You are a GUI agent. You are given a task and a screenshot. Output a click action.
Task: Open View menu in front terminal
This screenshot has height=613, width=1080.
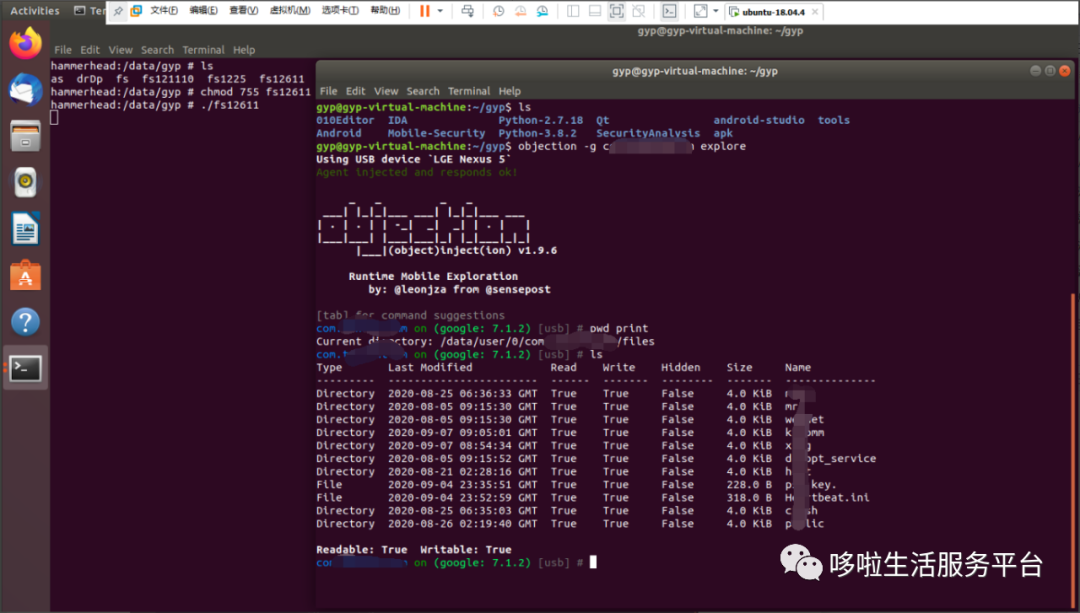386,91
